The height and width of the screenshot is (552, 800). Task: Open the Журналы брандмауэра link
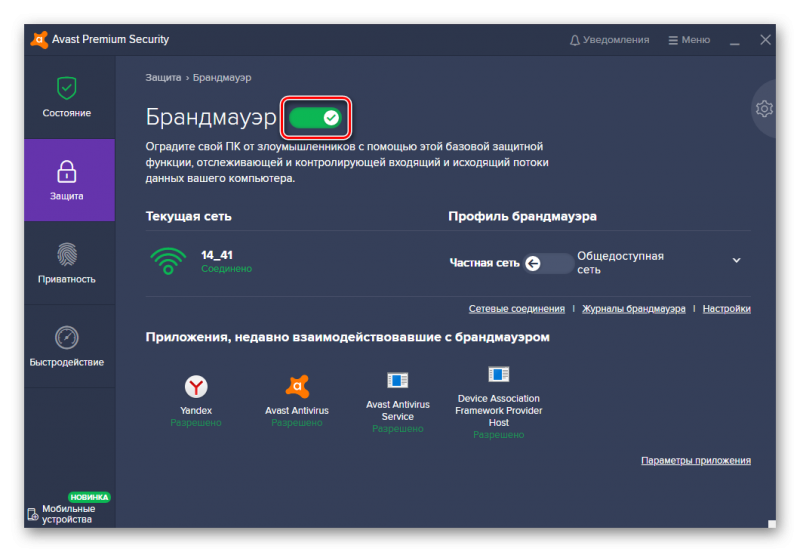click(x=634, y=309)
